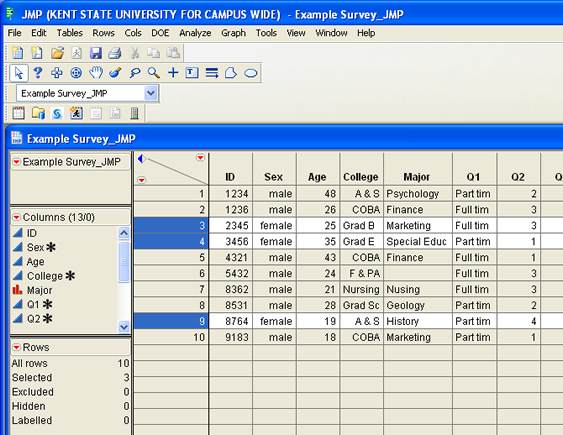Select row number 5 in the table
Viewport: 563px width, 435px height.
tap(171, 257)
